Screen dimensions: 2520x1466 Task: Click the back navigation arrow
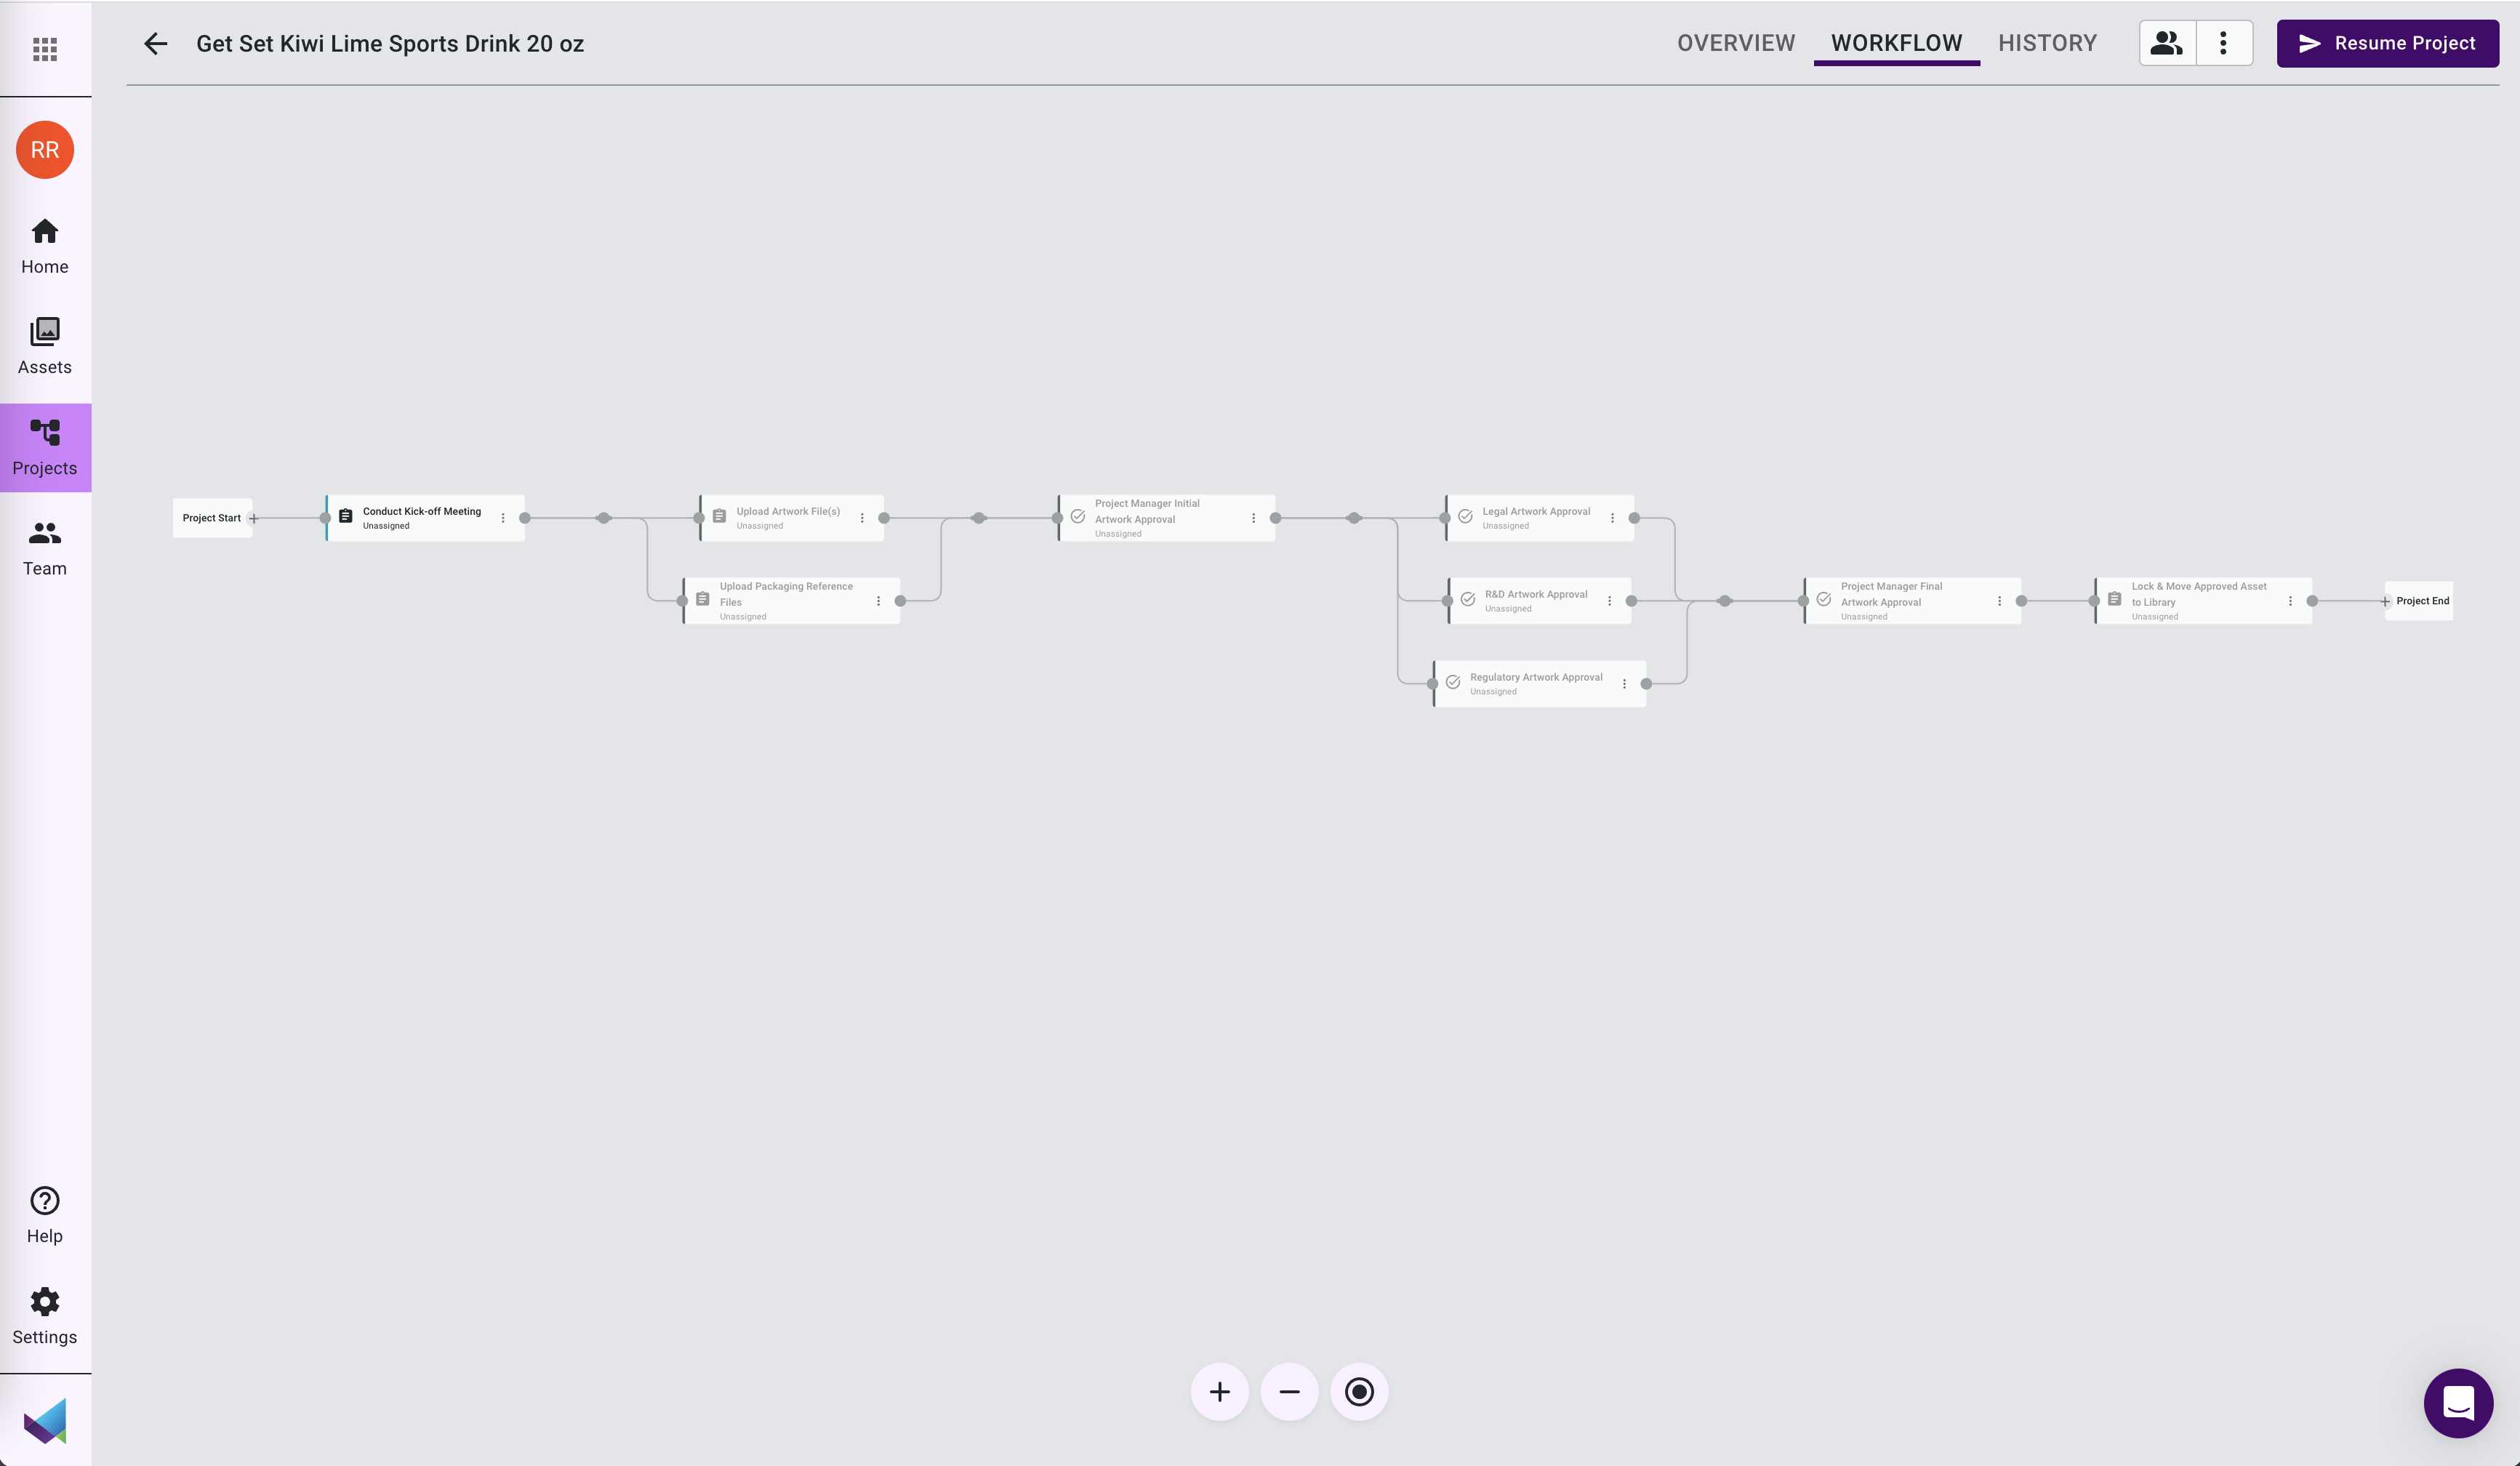pos(155,44)
